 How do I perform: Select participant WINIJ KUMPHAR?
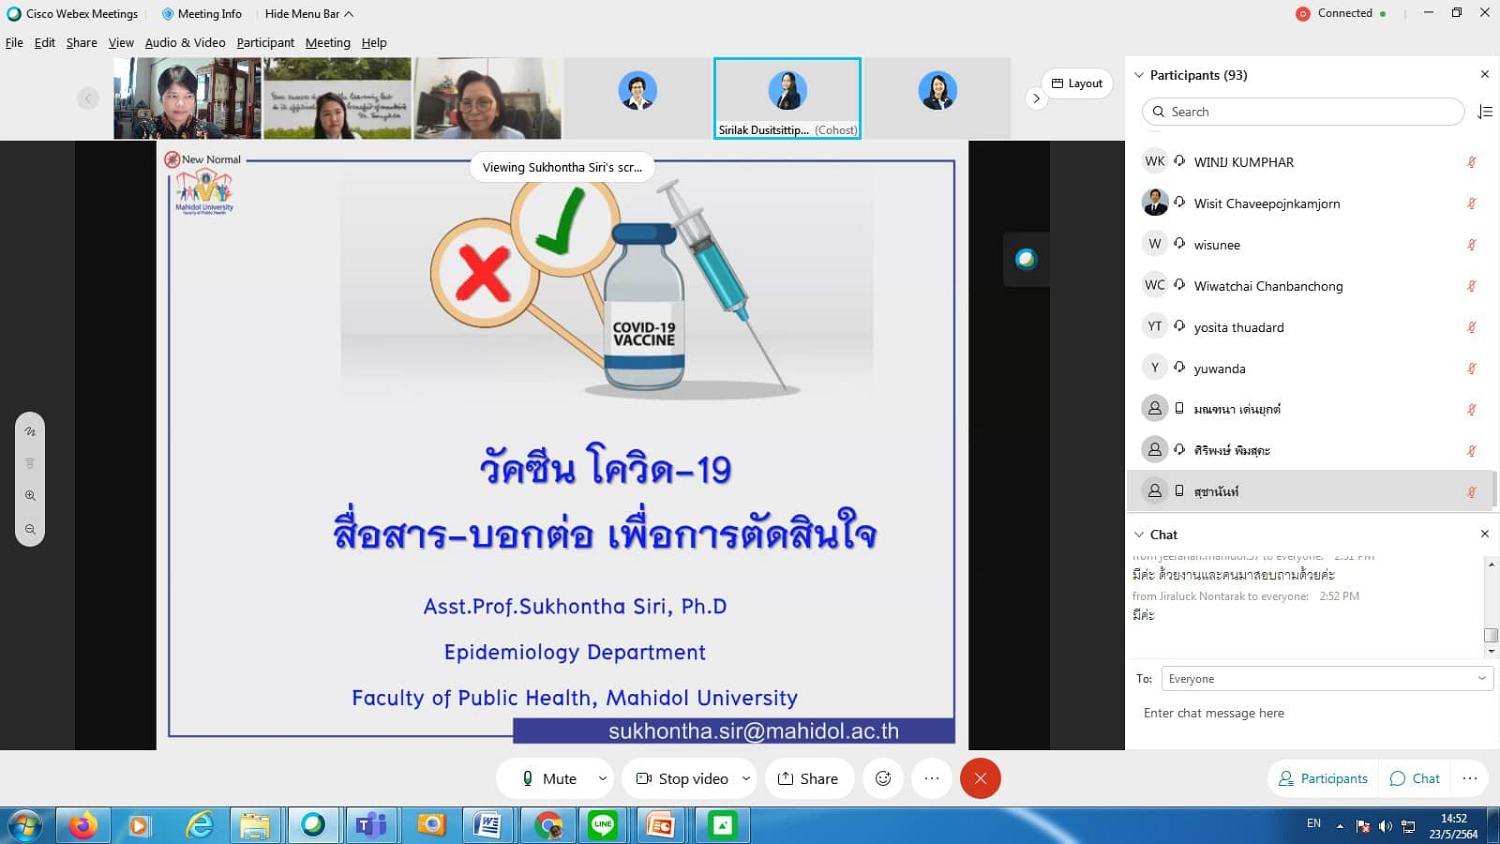point(1309,162)
